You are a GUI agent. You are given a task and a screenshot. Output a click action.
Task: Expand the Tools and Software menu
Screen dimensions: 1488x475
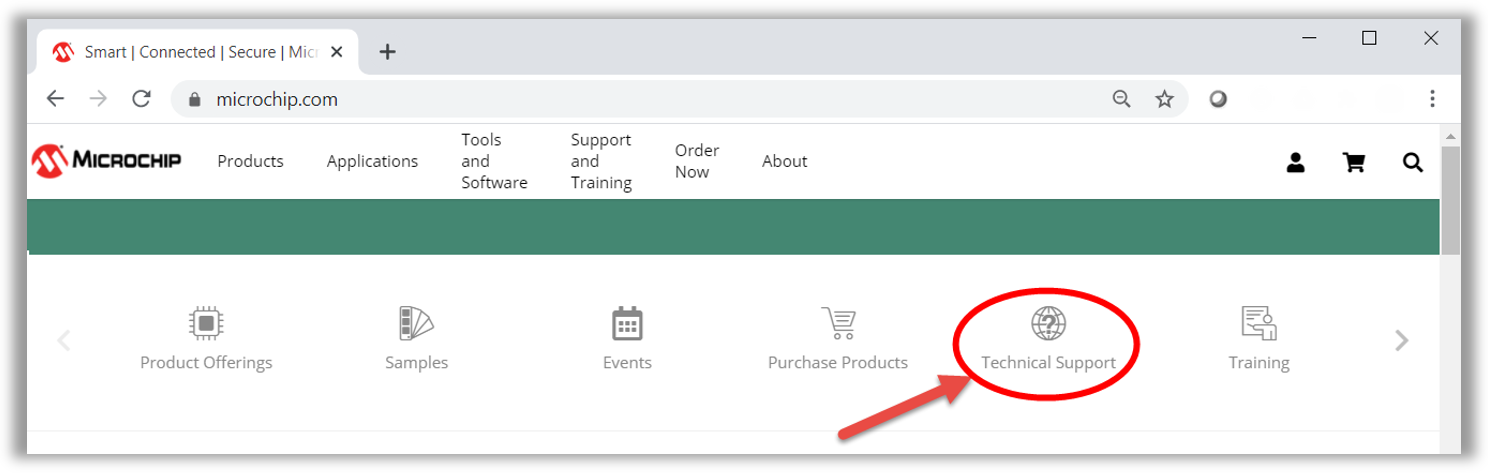(x=494, y=161)
